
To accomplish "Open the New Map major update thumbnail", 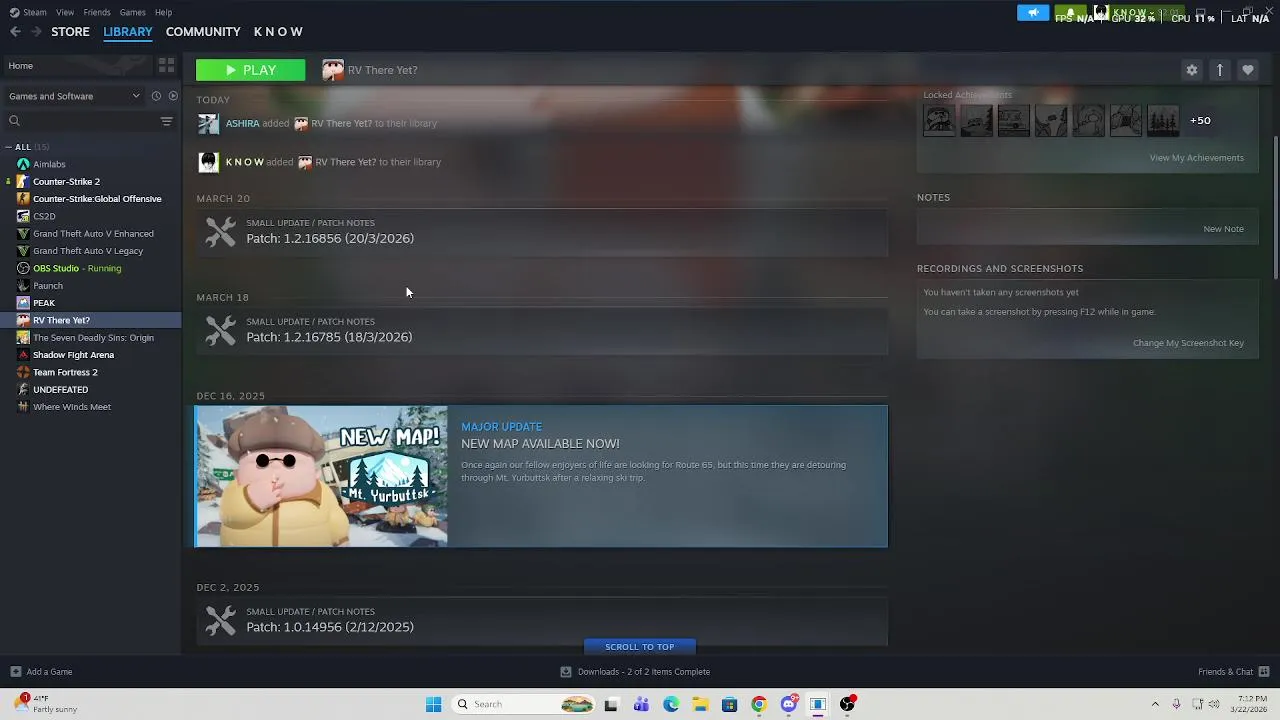I will [321, 476].
